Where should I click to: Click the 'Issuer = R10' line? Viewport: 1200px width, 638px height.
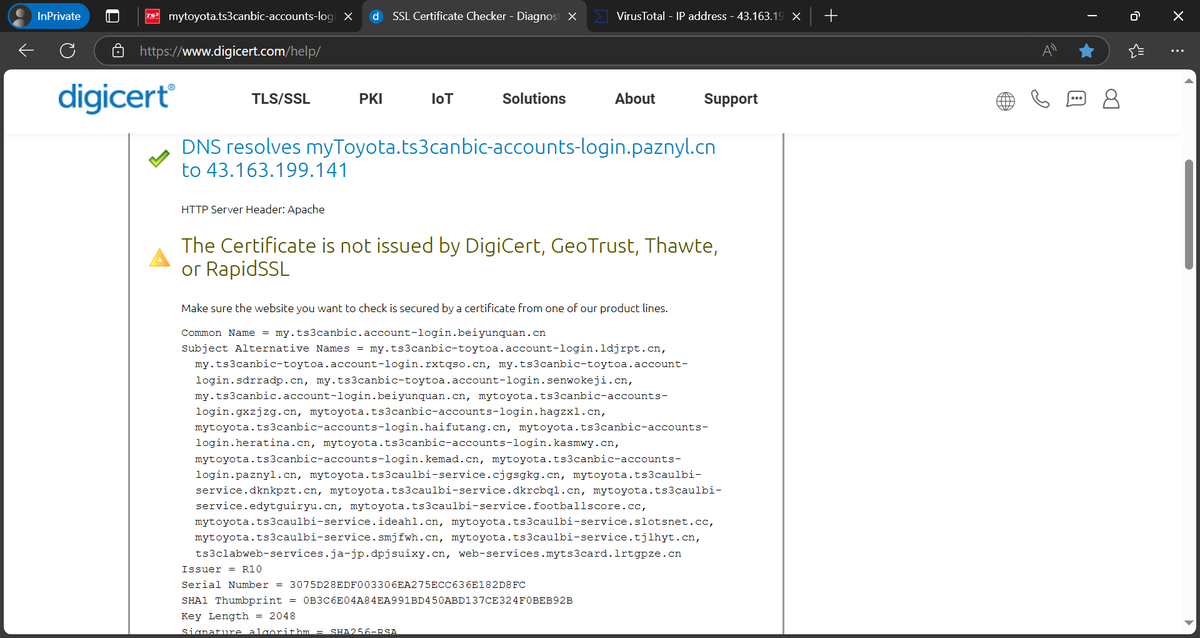[x=221, y=568]
